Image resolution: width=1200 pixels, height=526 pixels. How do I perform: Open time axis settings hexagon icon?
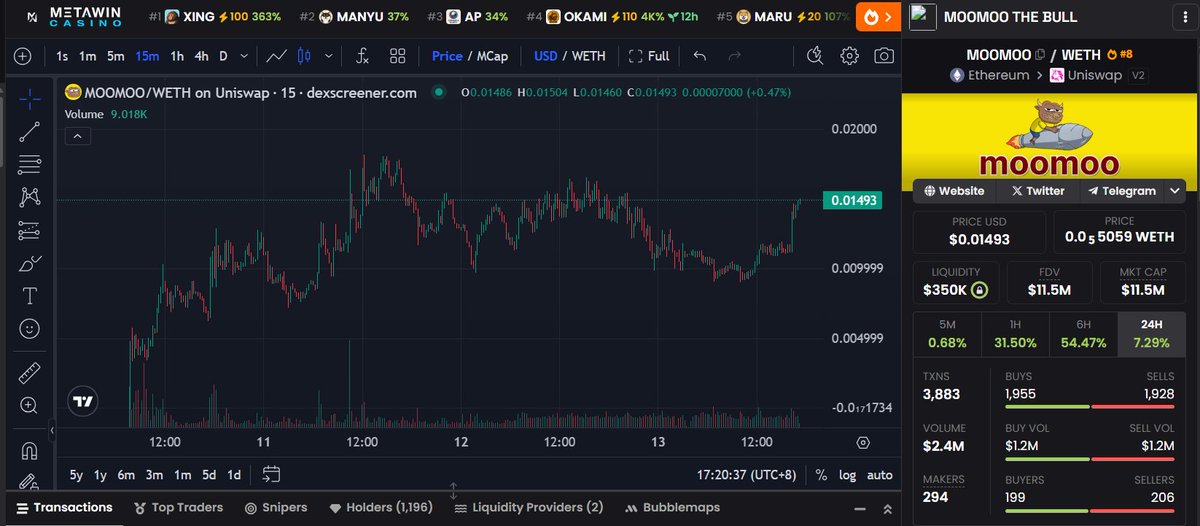(863, 442)
